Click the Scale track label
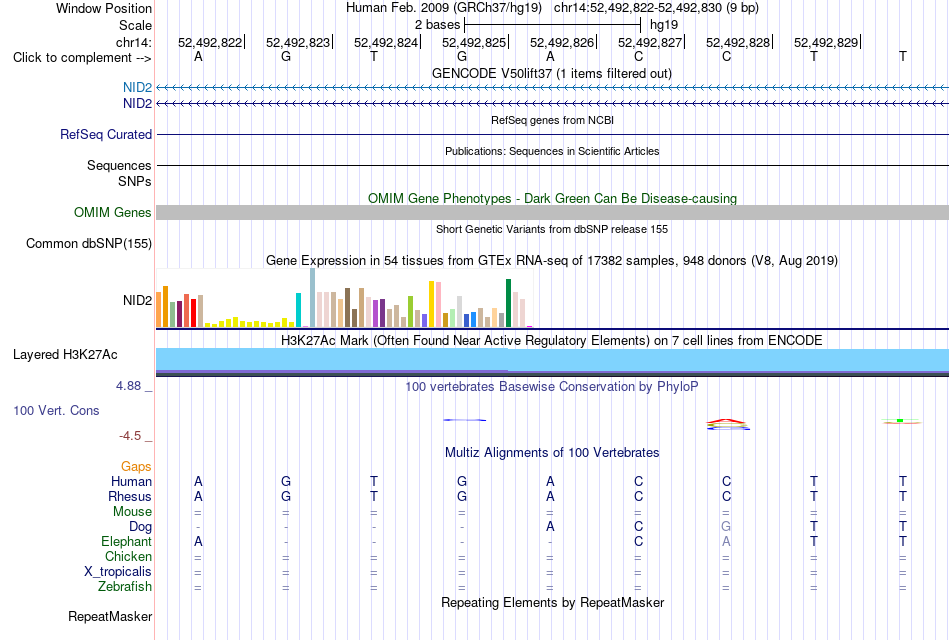This screenshot has width=950, height=640. (x=135, y=25)
